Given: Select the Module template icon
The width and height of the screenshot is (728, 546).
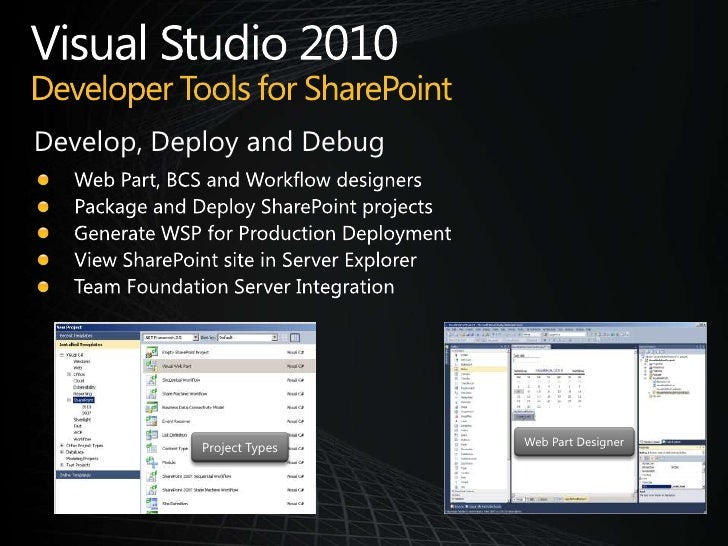Looking at the screenshot, I should point(152,462).
